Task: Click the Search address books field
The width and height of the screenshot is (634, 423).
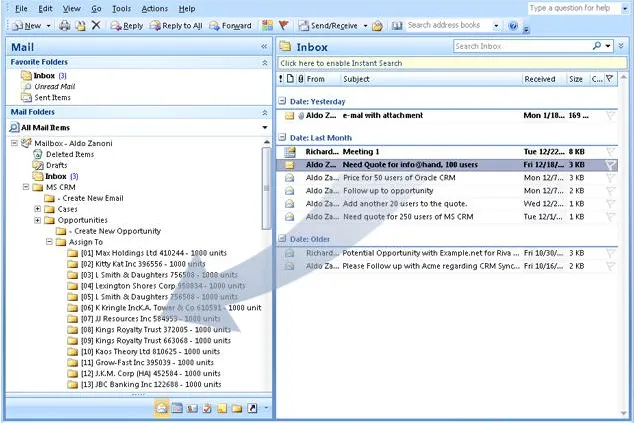Action: pyautogui.click(x=448, y=25)
